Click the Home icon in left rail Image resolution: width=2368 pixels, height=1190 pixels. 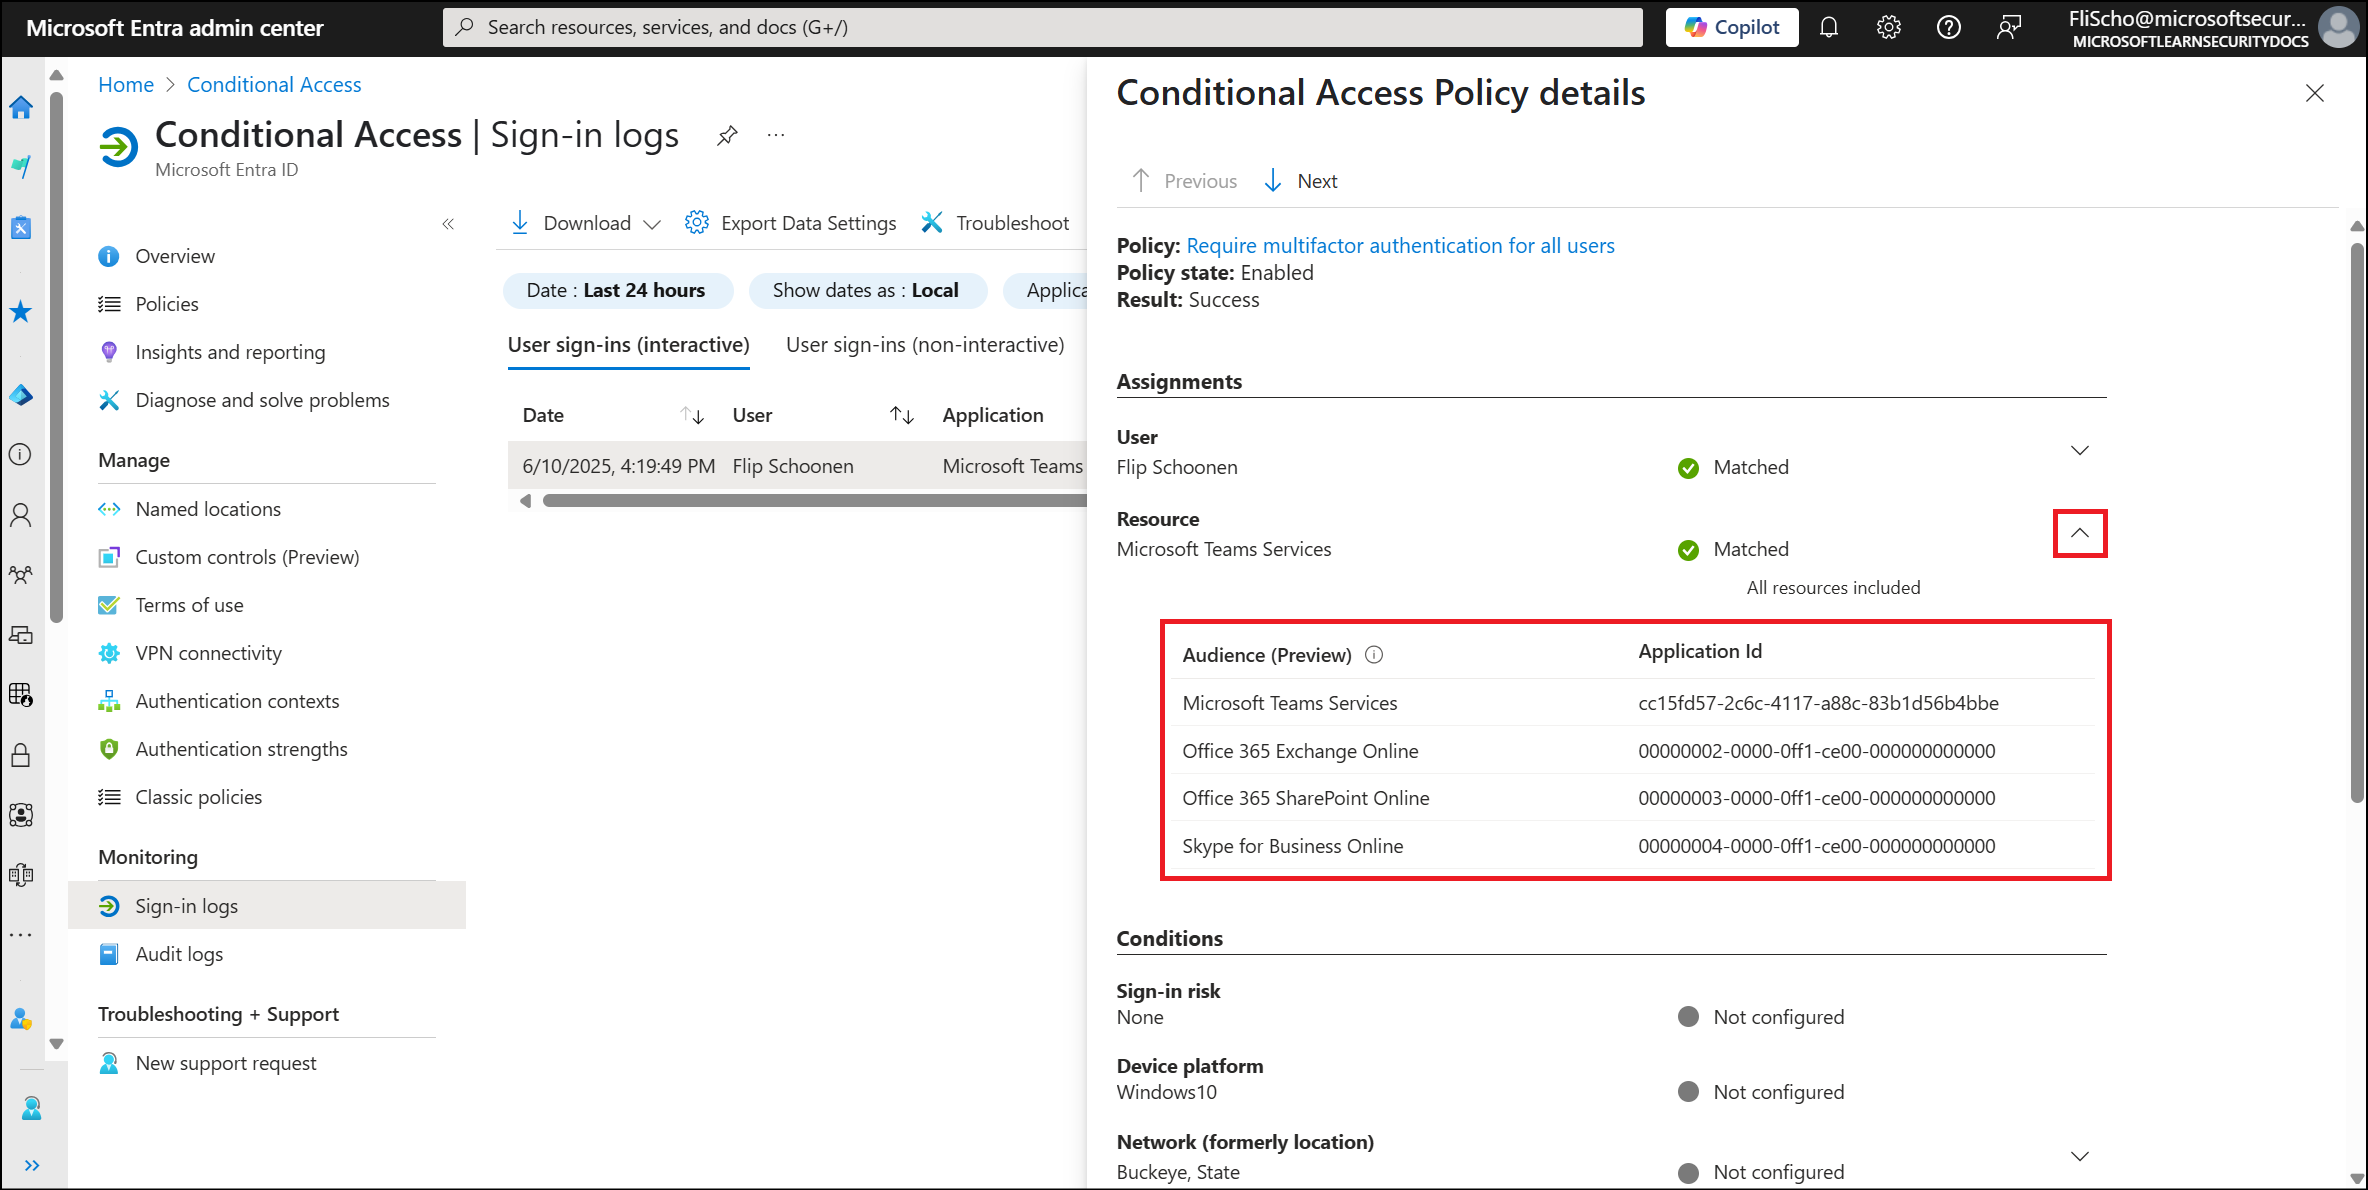tap(21, 107)
